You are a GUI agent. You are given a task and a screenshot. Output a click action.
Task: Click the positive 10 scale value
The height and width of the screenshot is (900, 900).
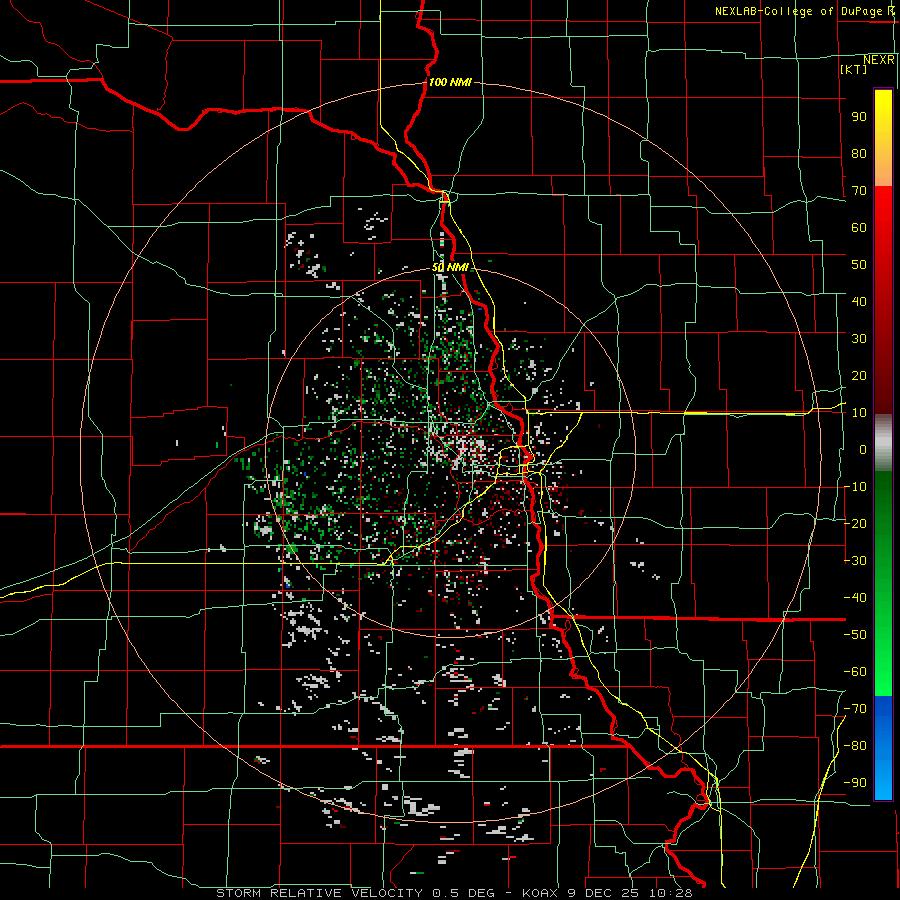(859, 413)
